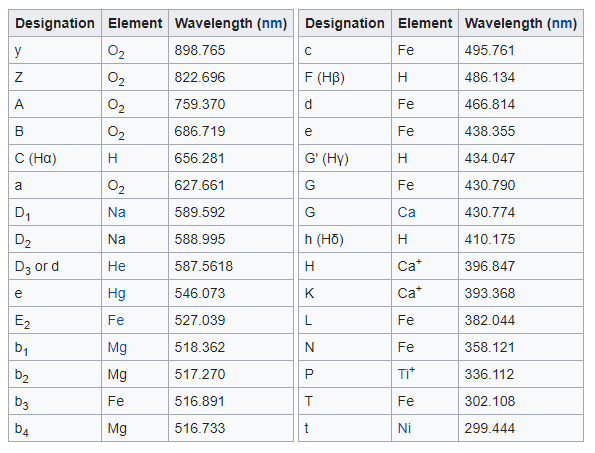This screenshot has height=453, width=595.
Task: Select the wavelength value 396.847
Action: pyautogui.click(x=490, y=266)
